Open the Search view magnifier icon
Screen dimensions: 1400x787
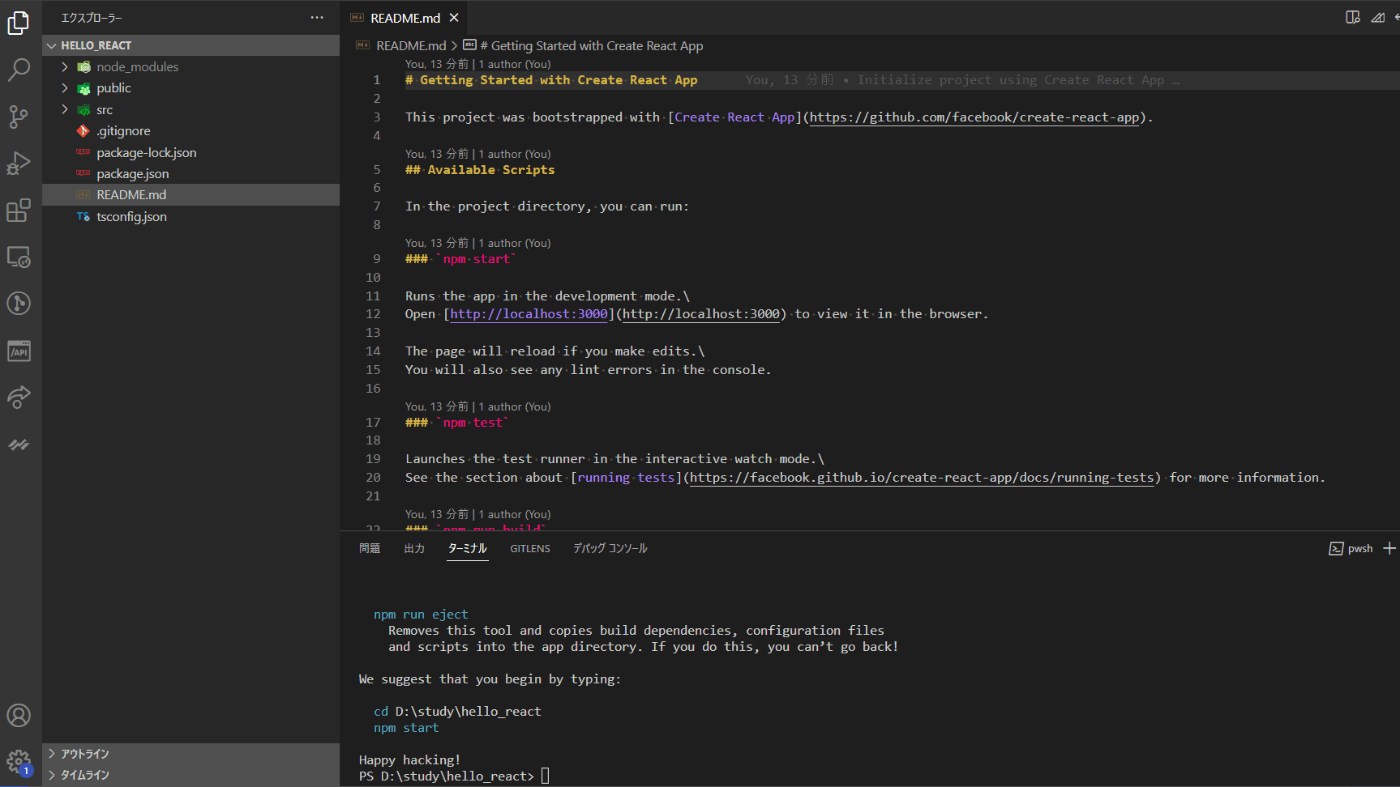pos(18,70)
